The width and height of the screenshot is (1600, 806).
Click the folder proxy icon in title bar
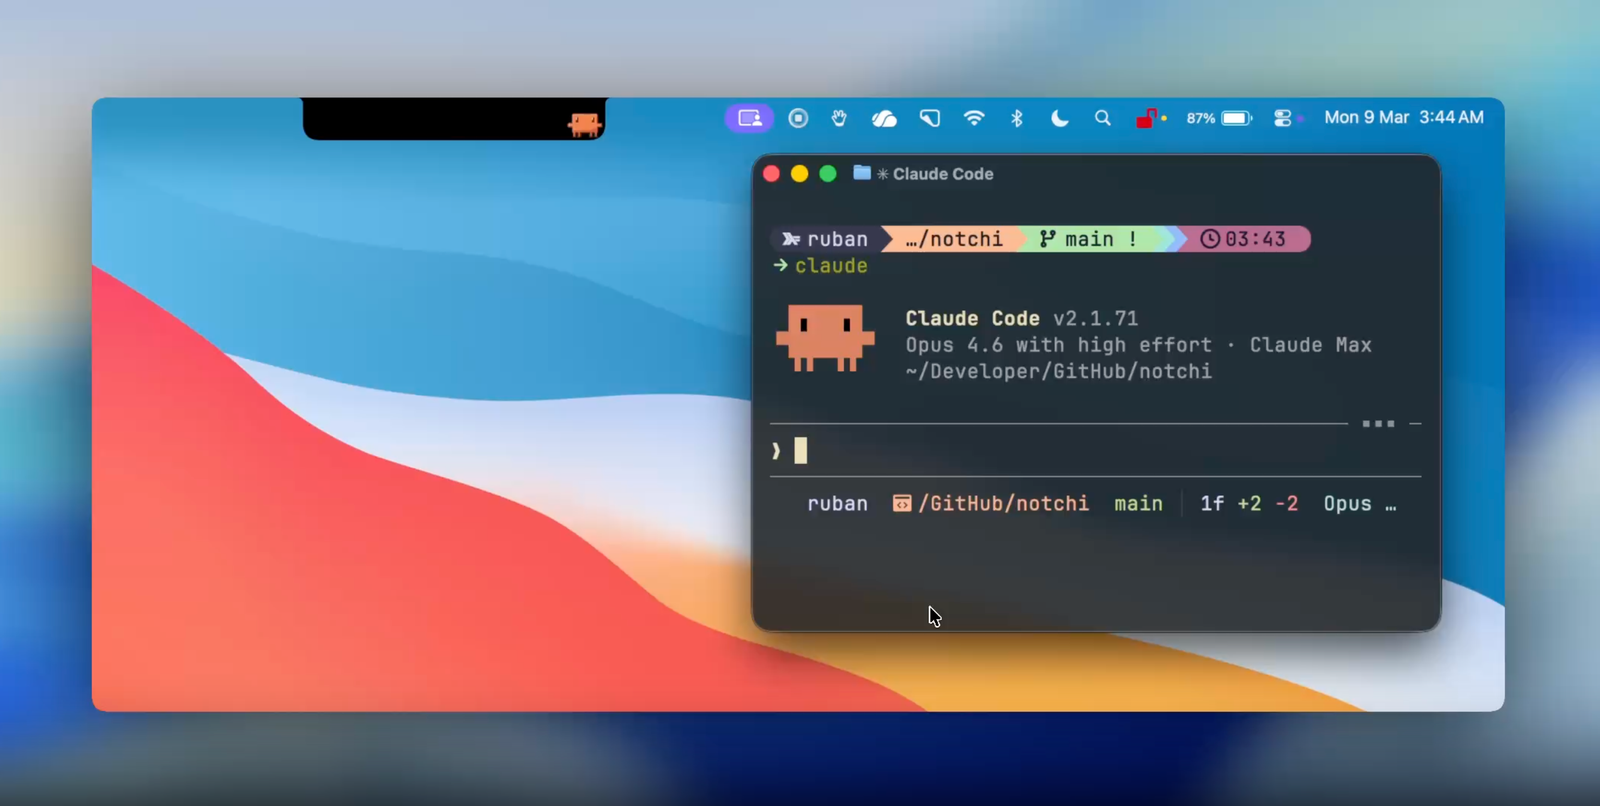point(861,173)
